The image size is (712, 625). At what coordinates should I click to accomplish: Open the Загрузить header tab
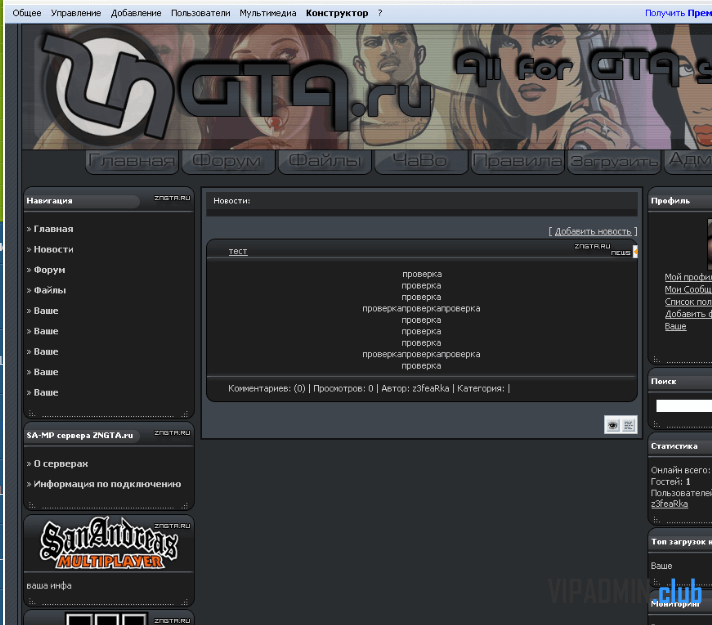[x=614, y=161]
